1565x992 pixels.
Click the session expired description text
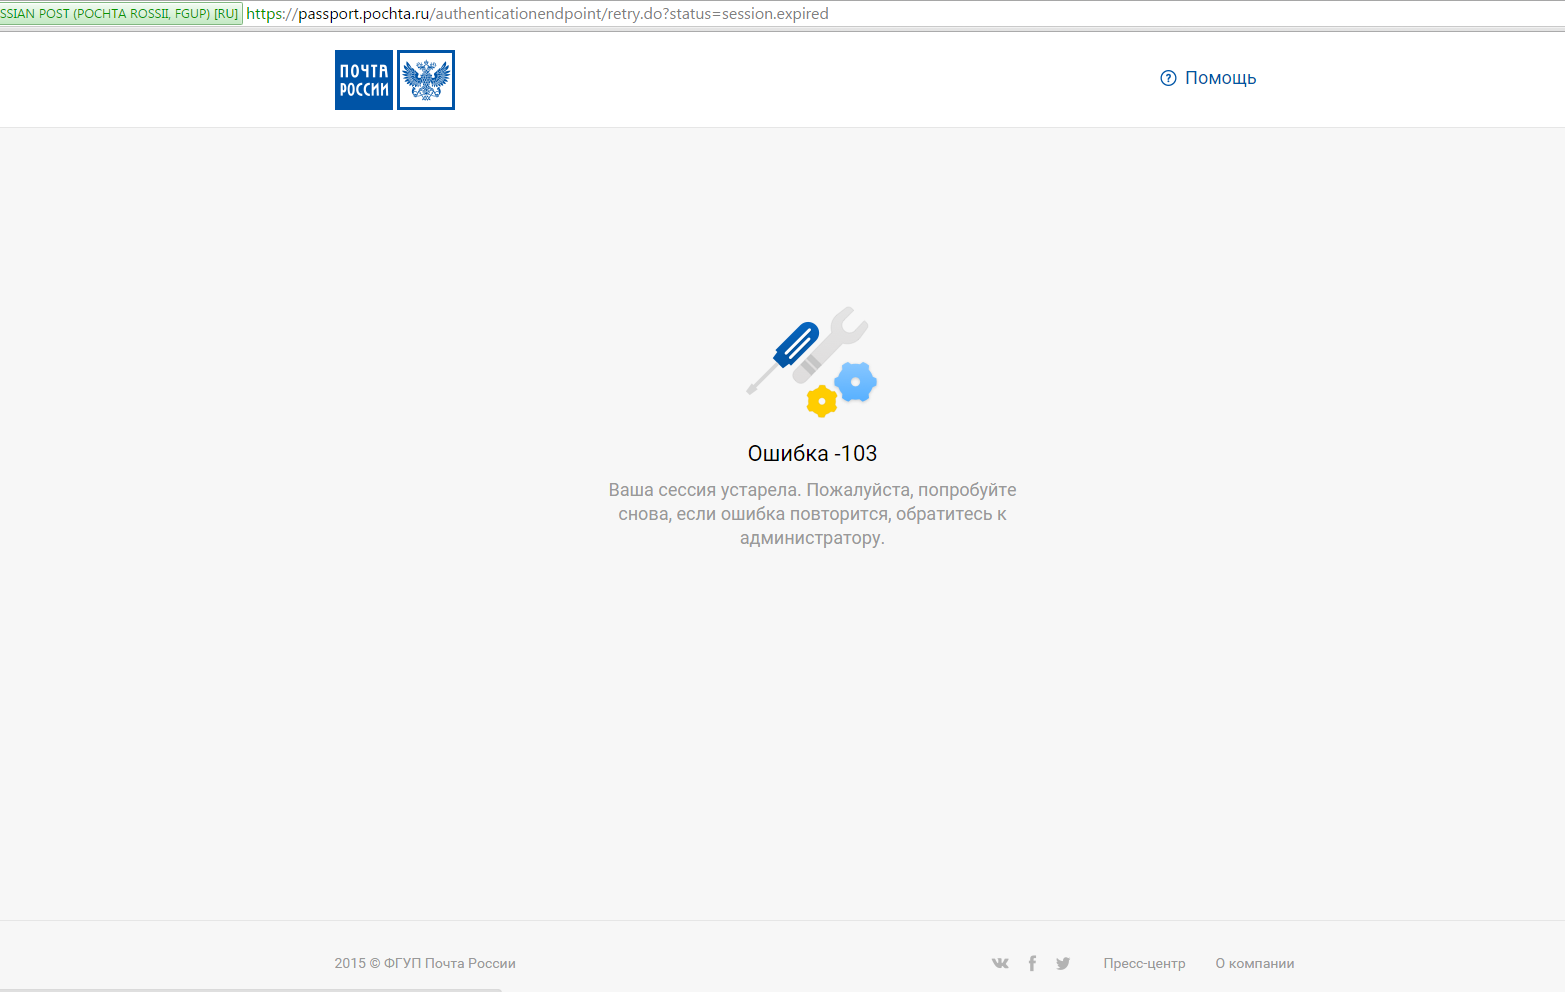click(x=812, y=514)
